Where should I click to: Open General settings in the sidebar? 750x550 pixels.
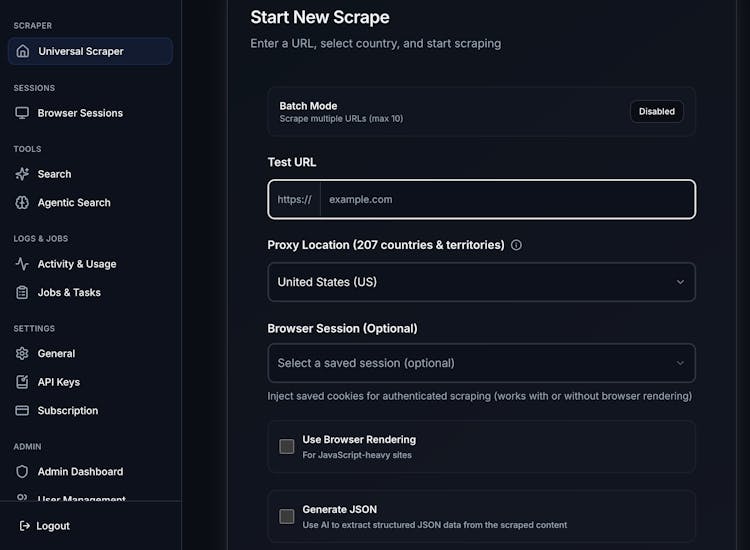[56, 353]
